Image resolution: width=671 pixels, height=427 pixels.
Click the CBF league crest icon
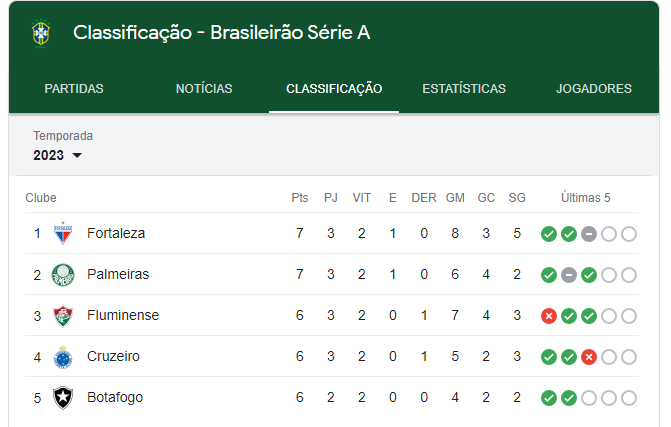[41, 33]
